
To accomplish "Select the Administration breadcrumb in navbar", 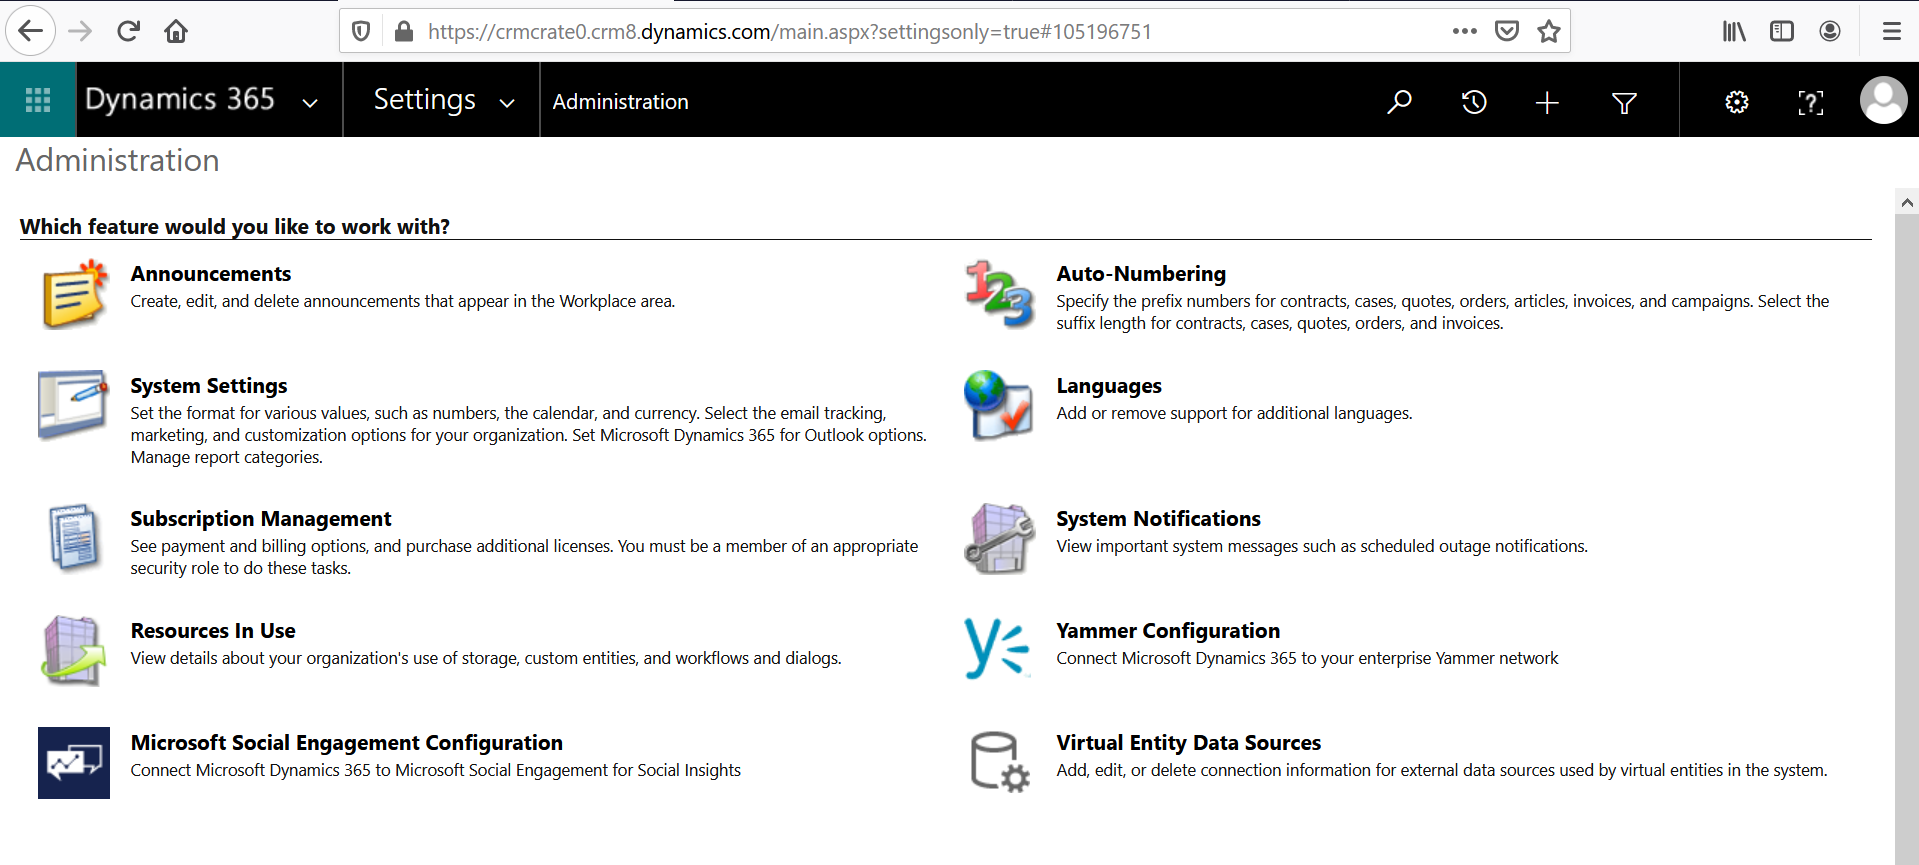I will click(x=620, y=102).
